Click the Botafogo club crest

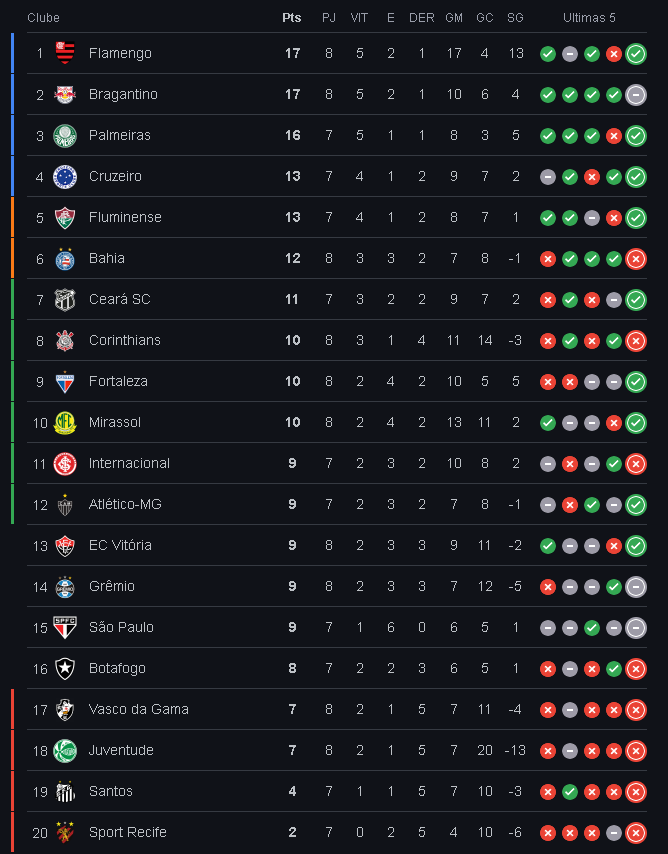click(65, 668)
